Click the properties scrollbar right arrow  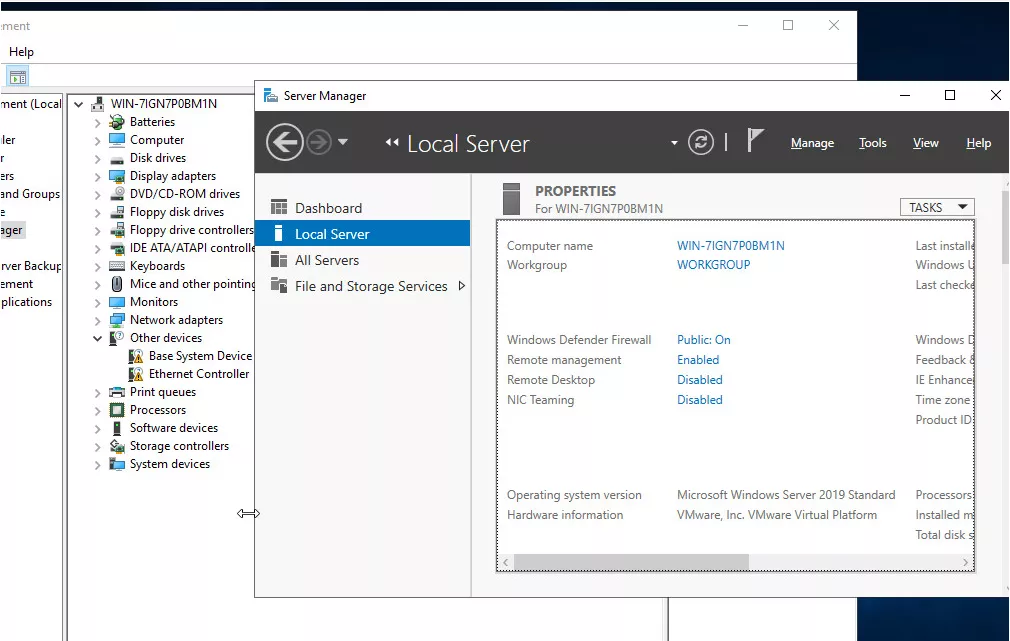coord(965,562)
